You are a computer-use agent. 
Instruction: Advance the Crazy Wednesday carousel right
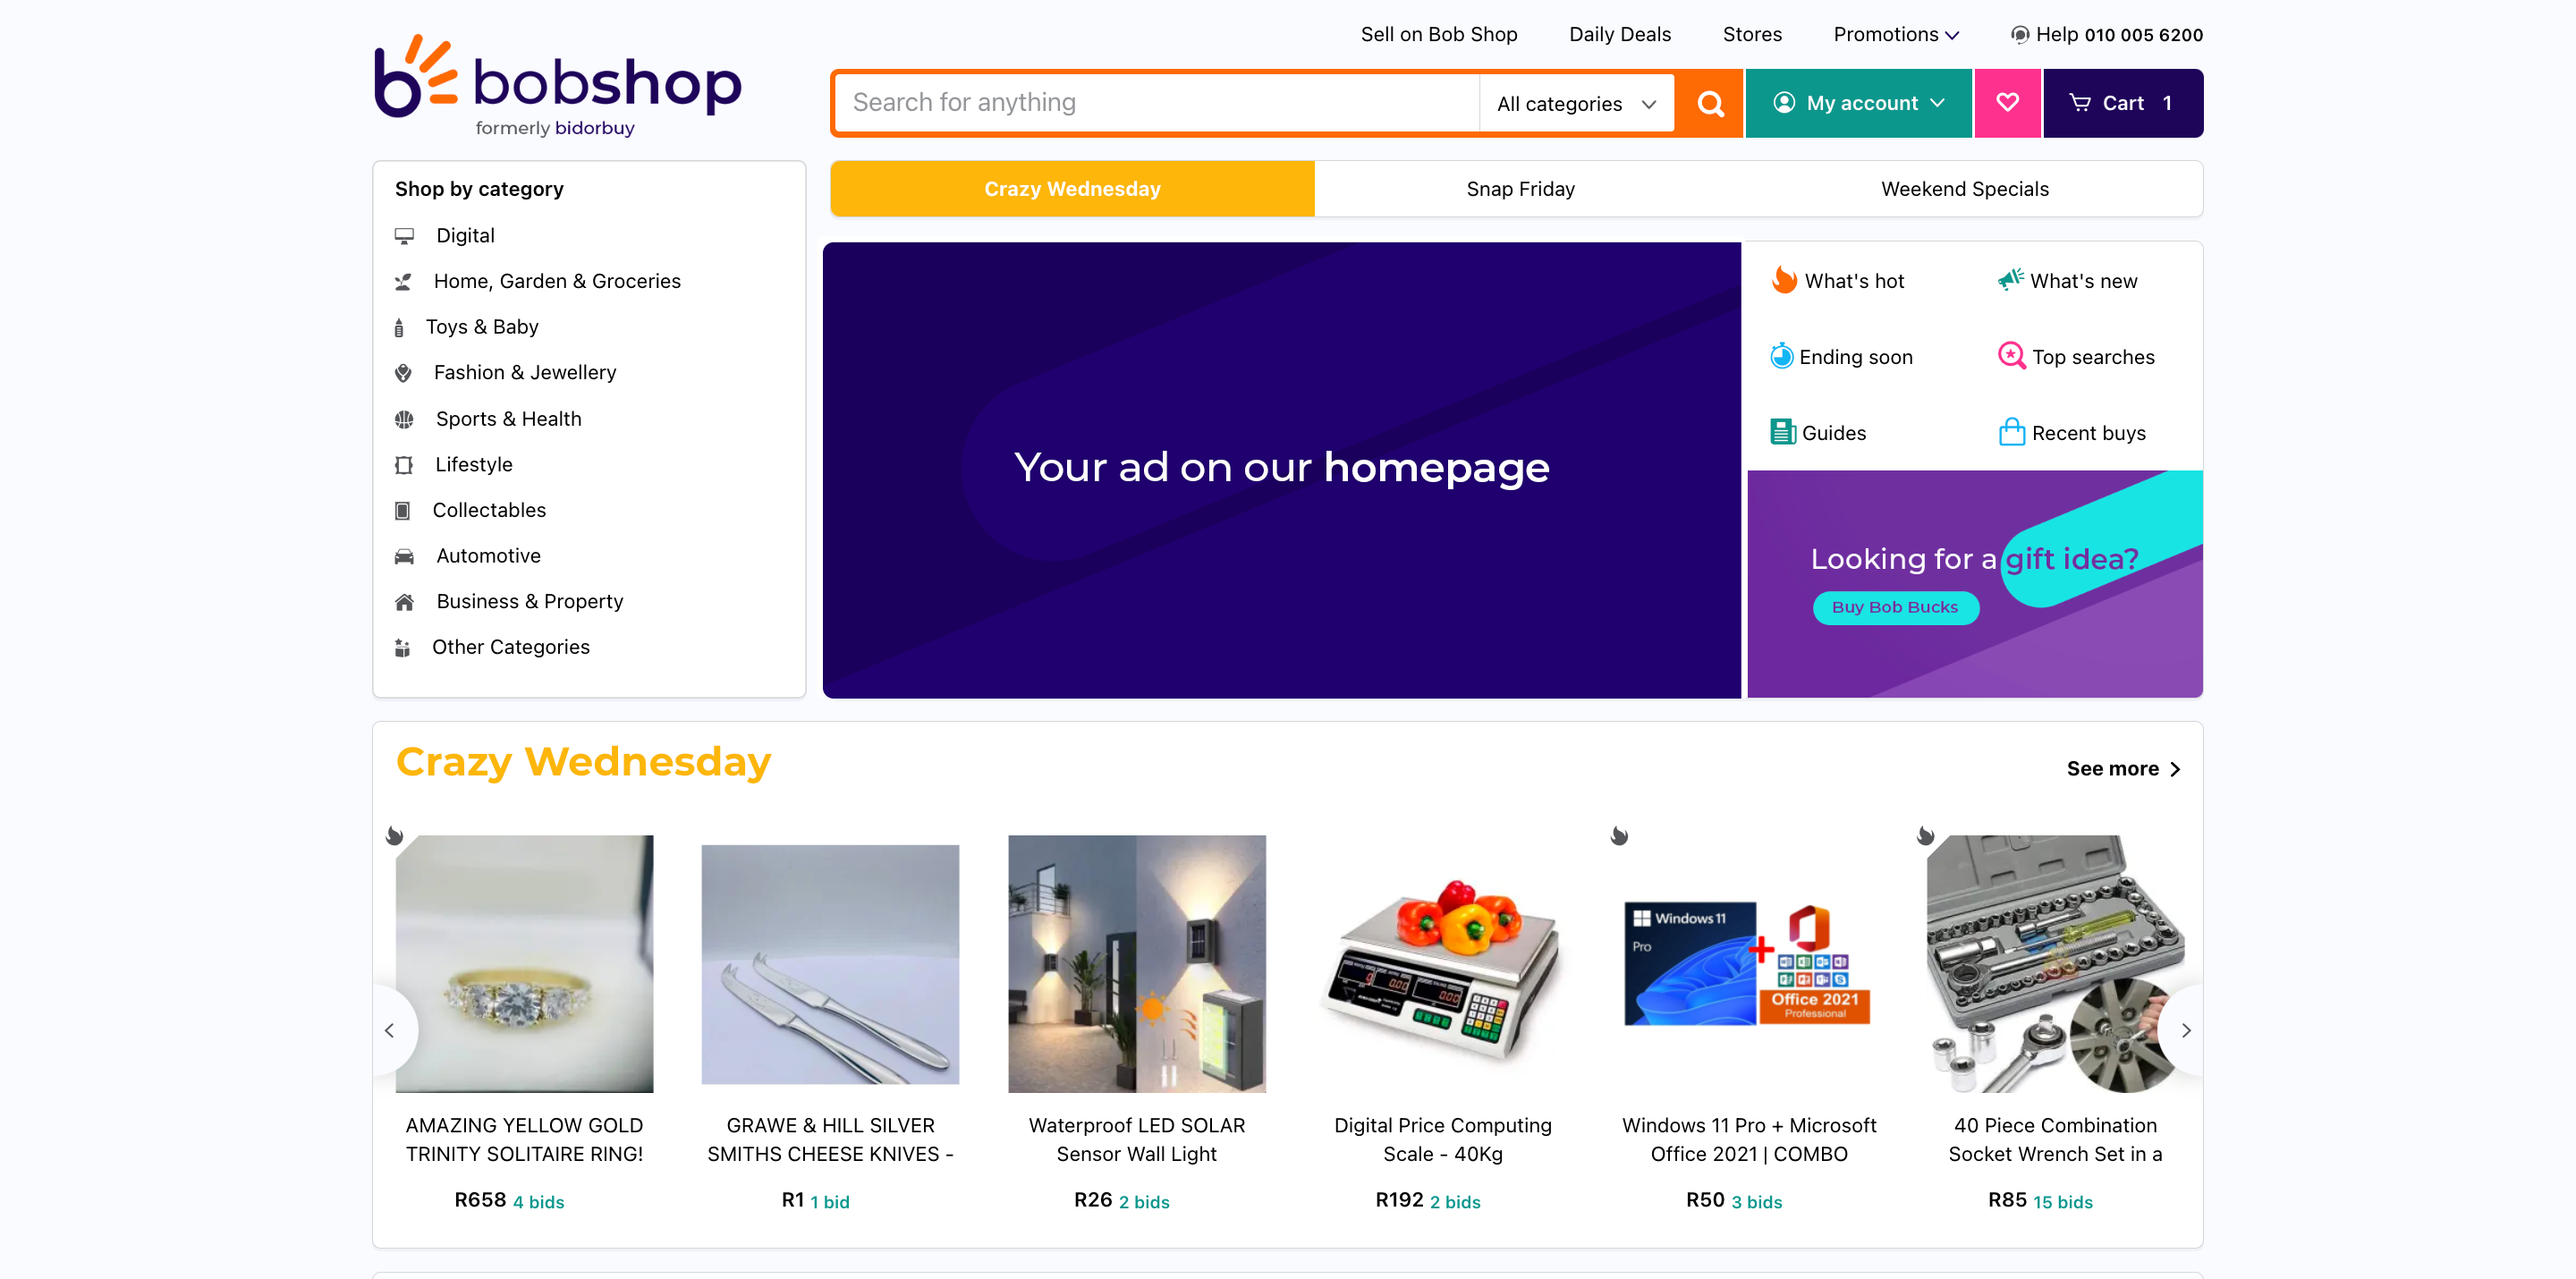2185,1030
